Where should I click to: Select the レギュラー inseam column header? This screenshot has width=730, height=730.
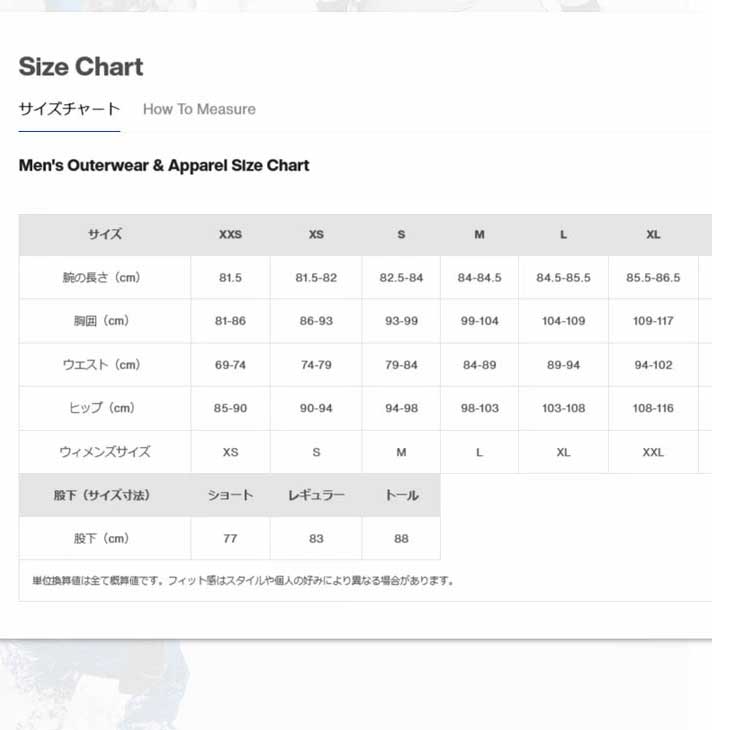(x=316, y=495)
